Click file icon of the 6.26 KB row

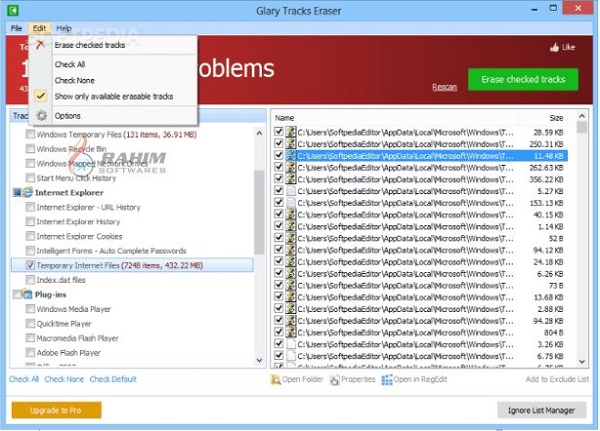click(x=291, y=274)
